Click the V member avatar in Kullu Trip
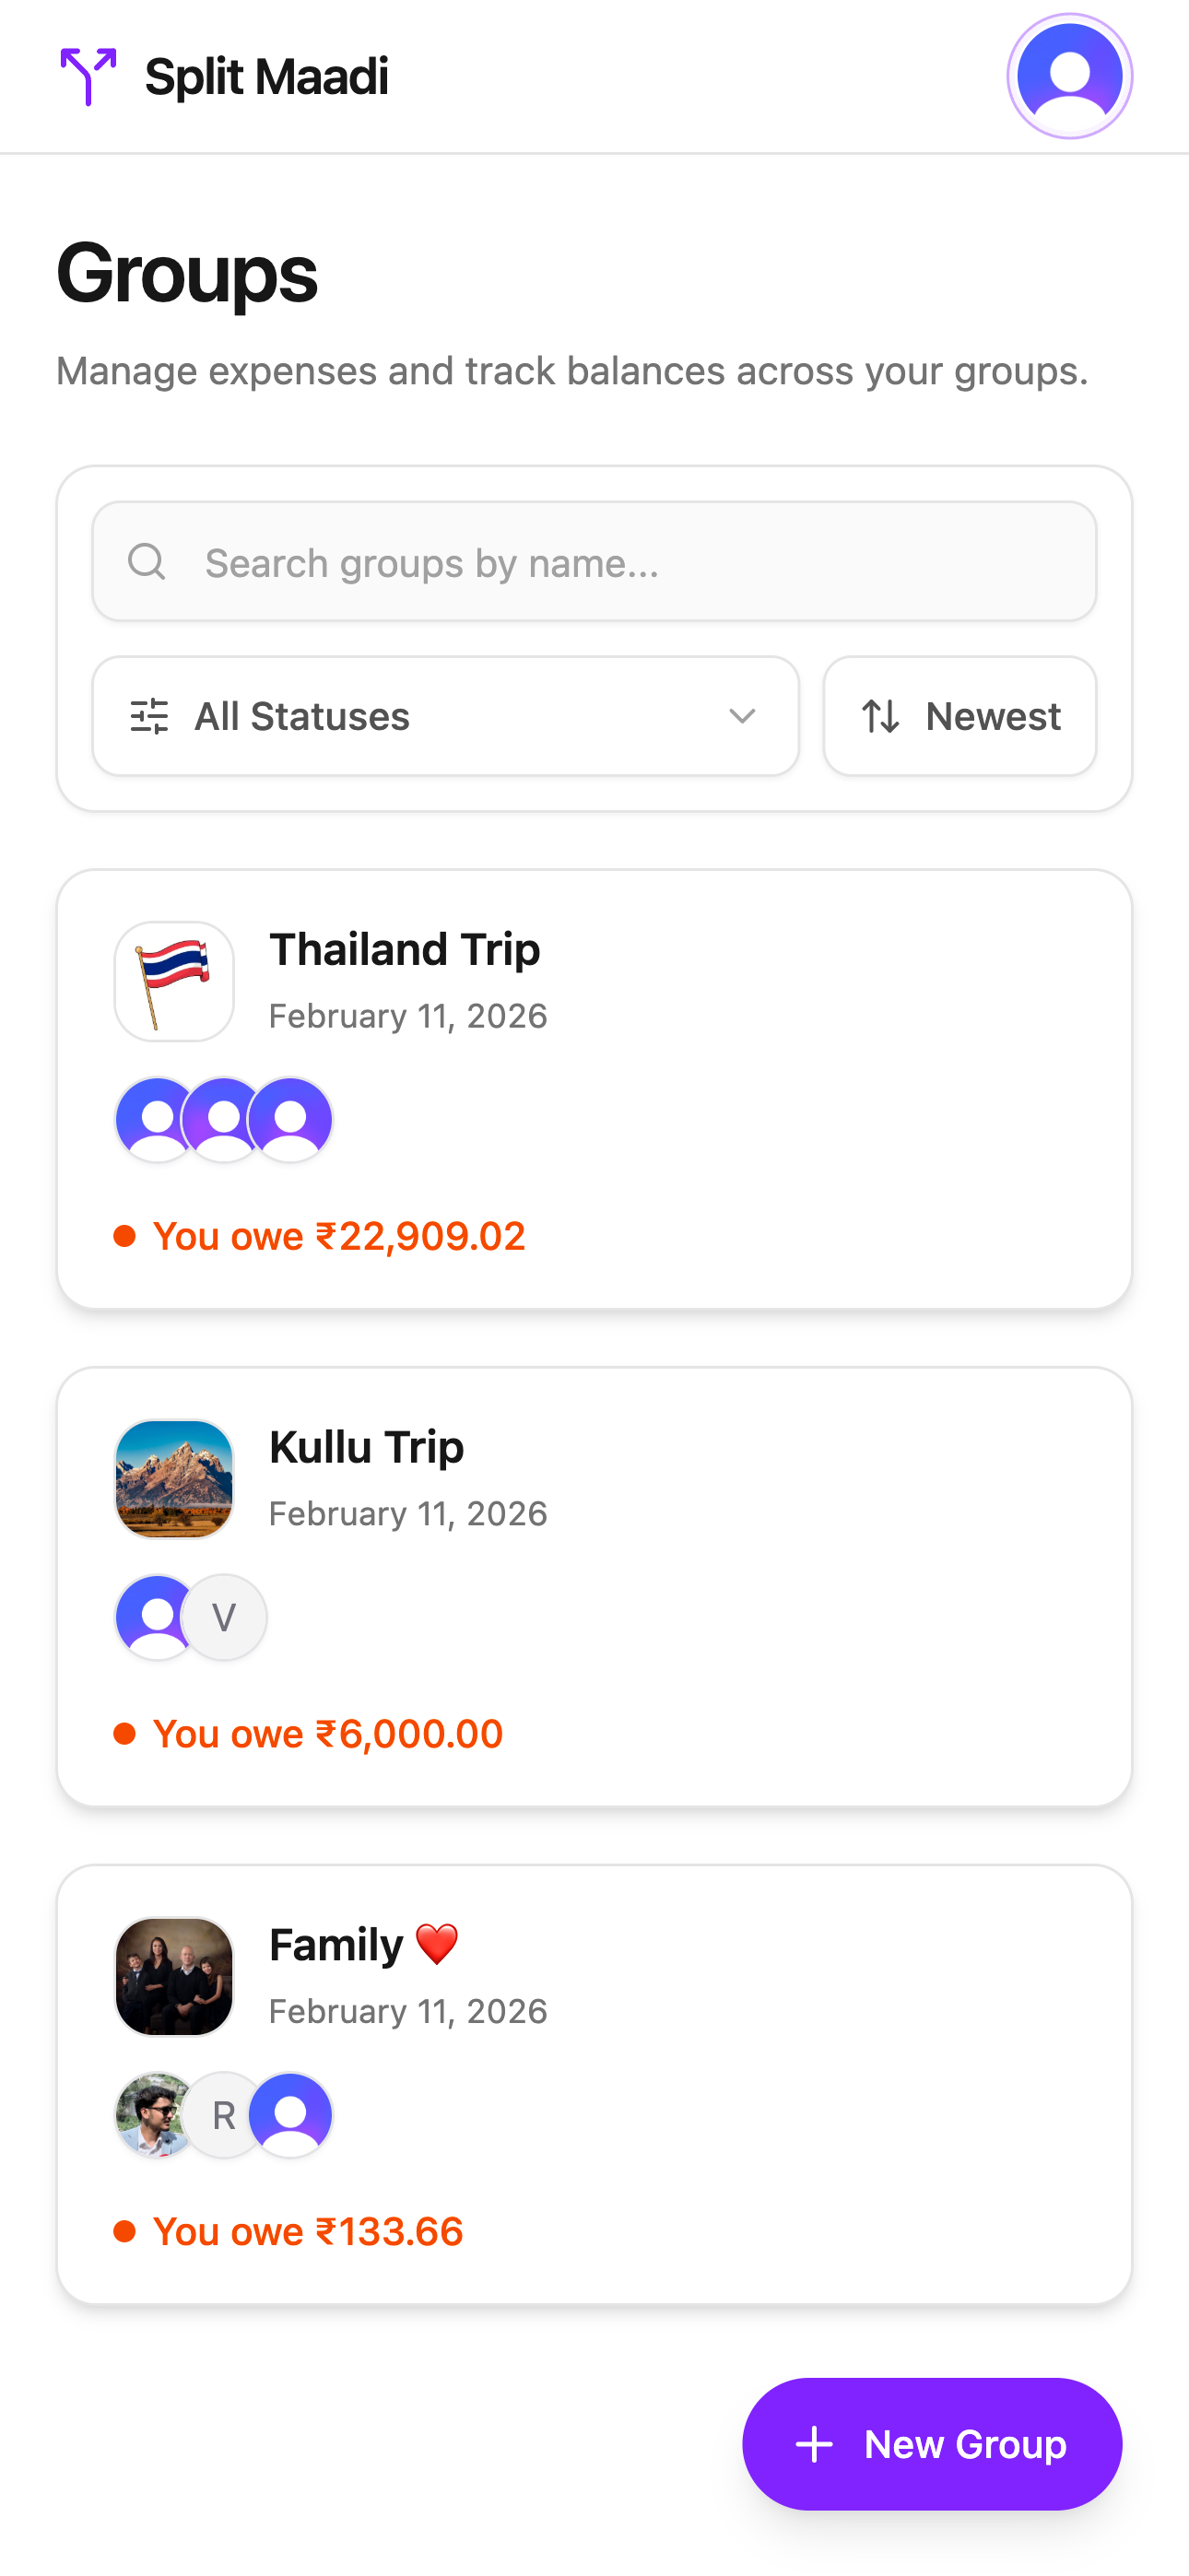The width and height of the screenshot is (1189, 2576). click(x=225, y=1617)
